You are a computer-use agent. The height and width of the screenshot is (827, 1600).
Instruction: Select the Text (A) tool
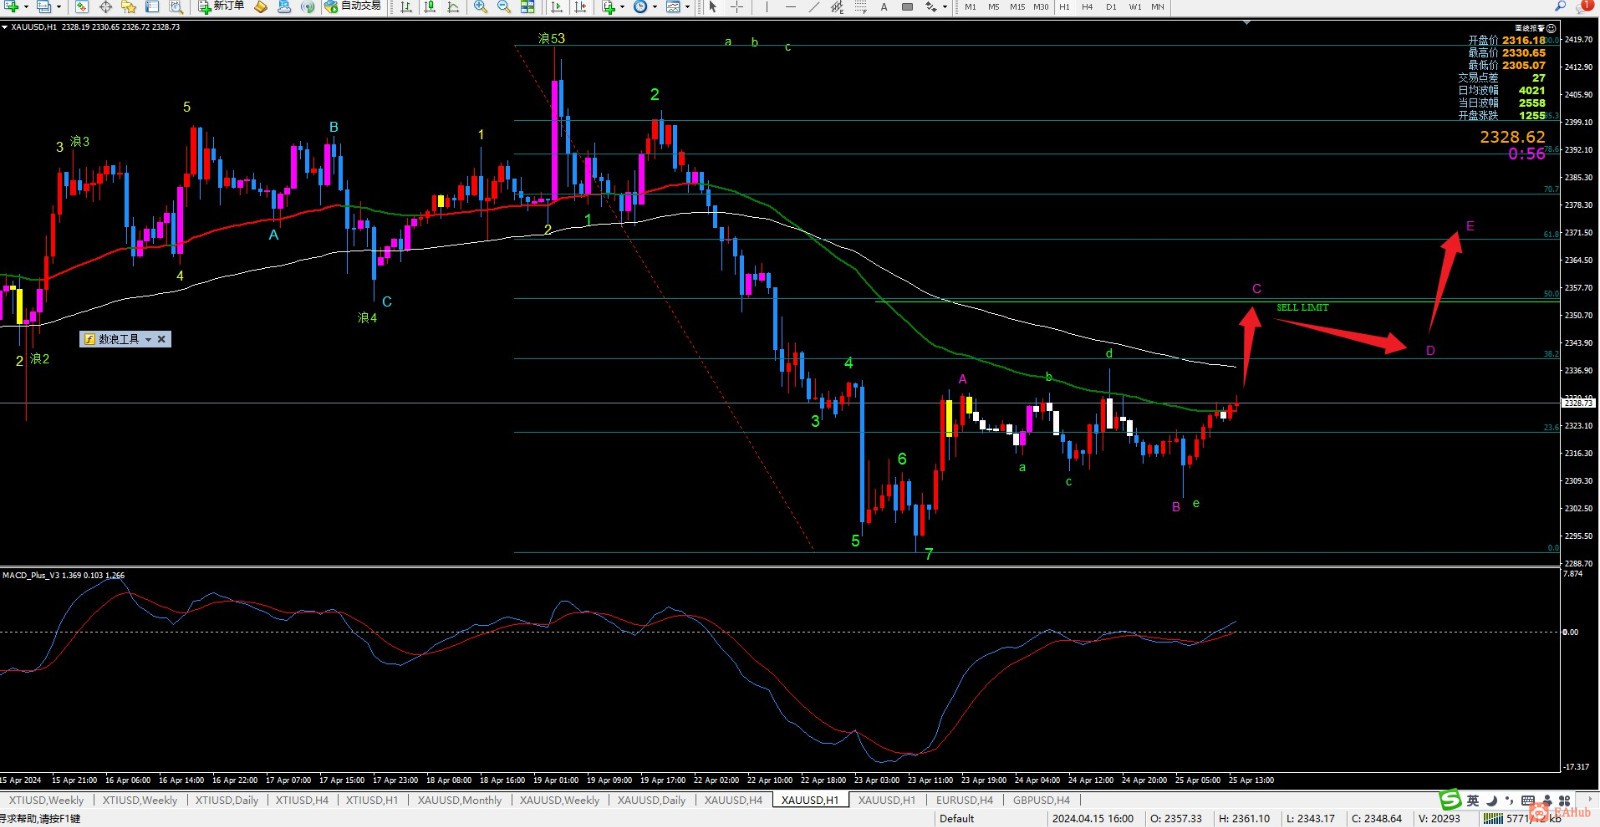coord(884,7)
